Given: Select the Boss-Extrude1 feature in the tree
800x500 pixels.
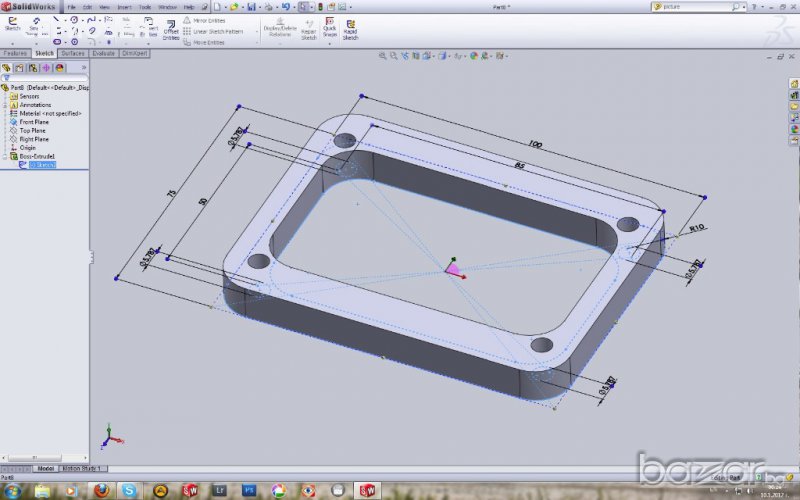Looking at the screenshot, I should point(37,156).
